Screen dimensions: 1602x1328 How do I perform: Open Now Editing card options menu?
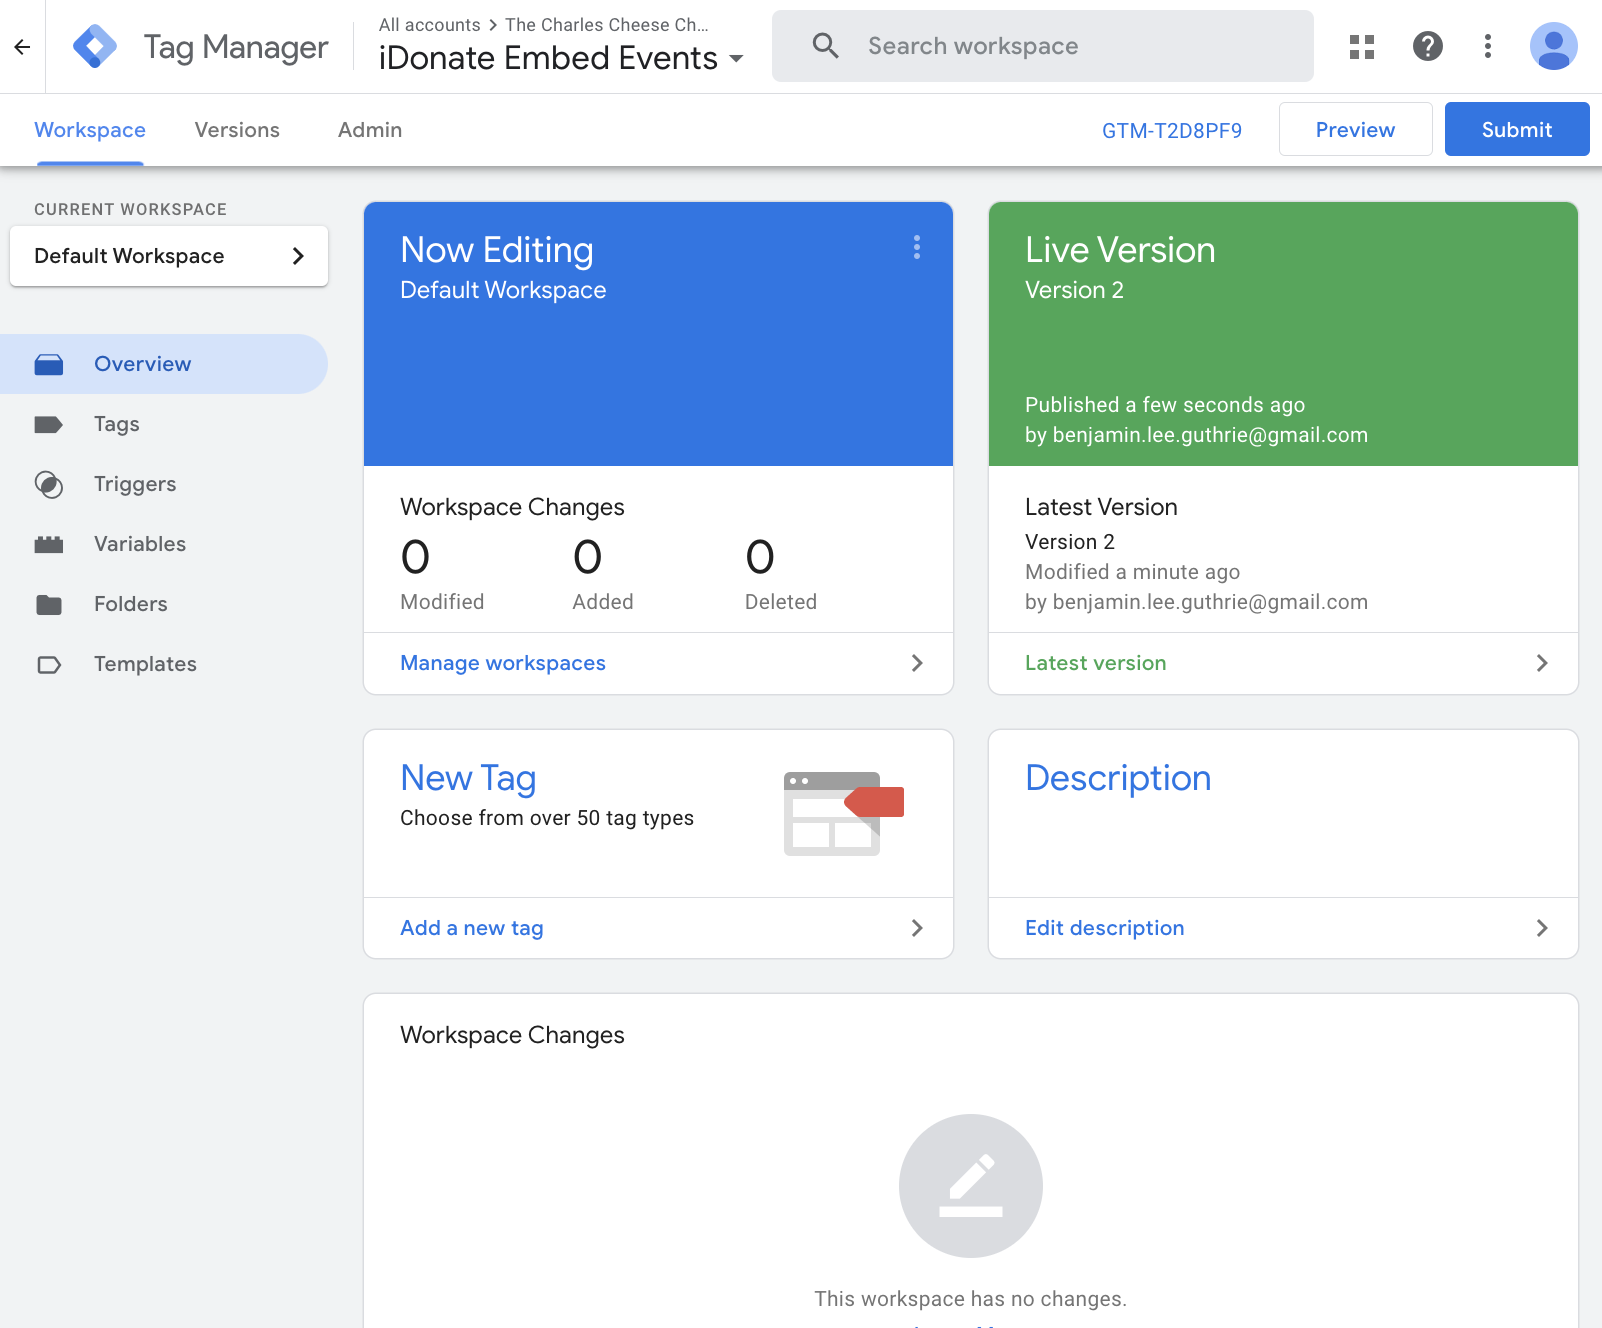917,247
